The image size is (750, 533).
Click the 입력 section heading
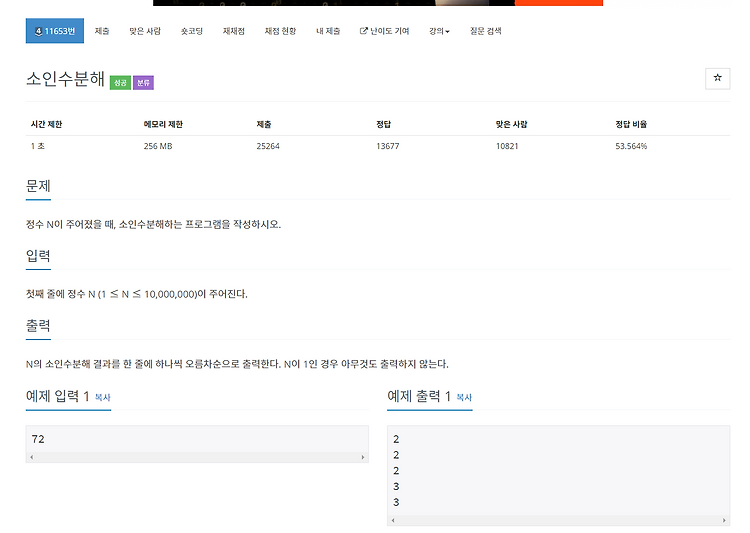point(38,255)
